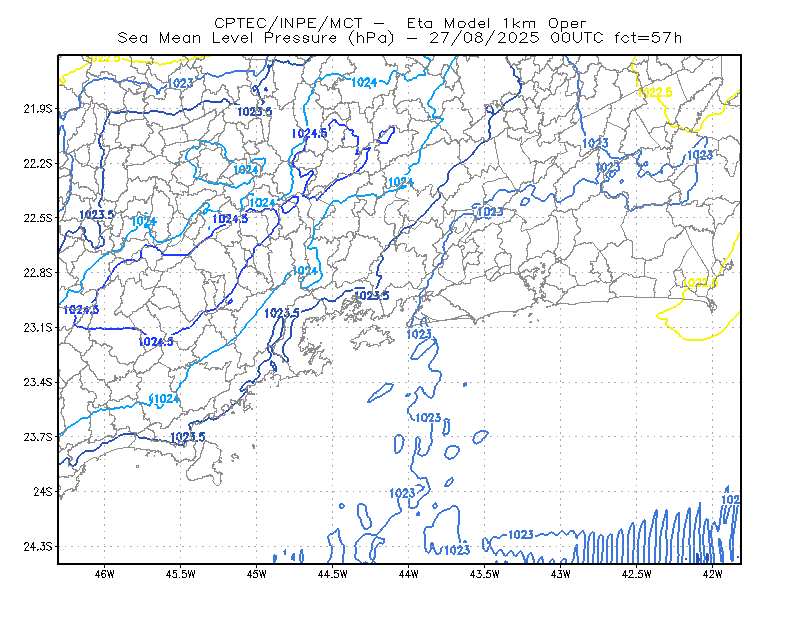Select the 45.5W longitude axis label
This screenshot has width=800, height=618.
(x=181, y=574)
